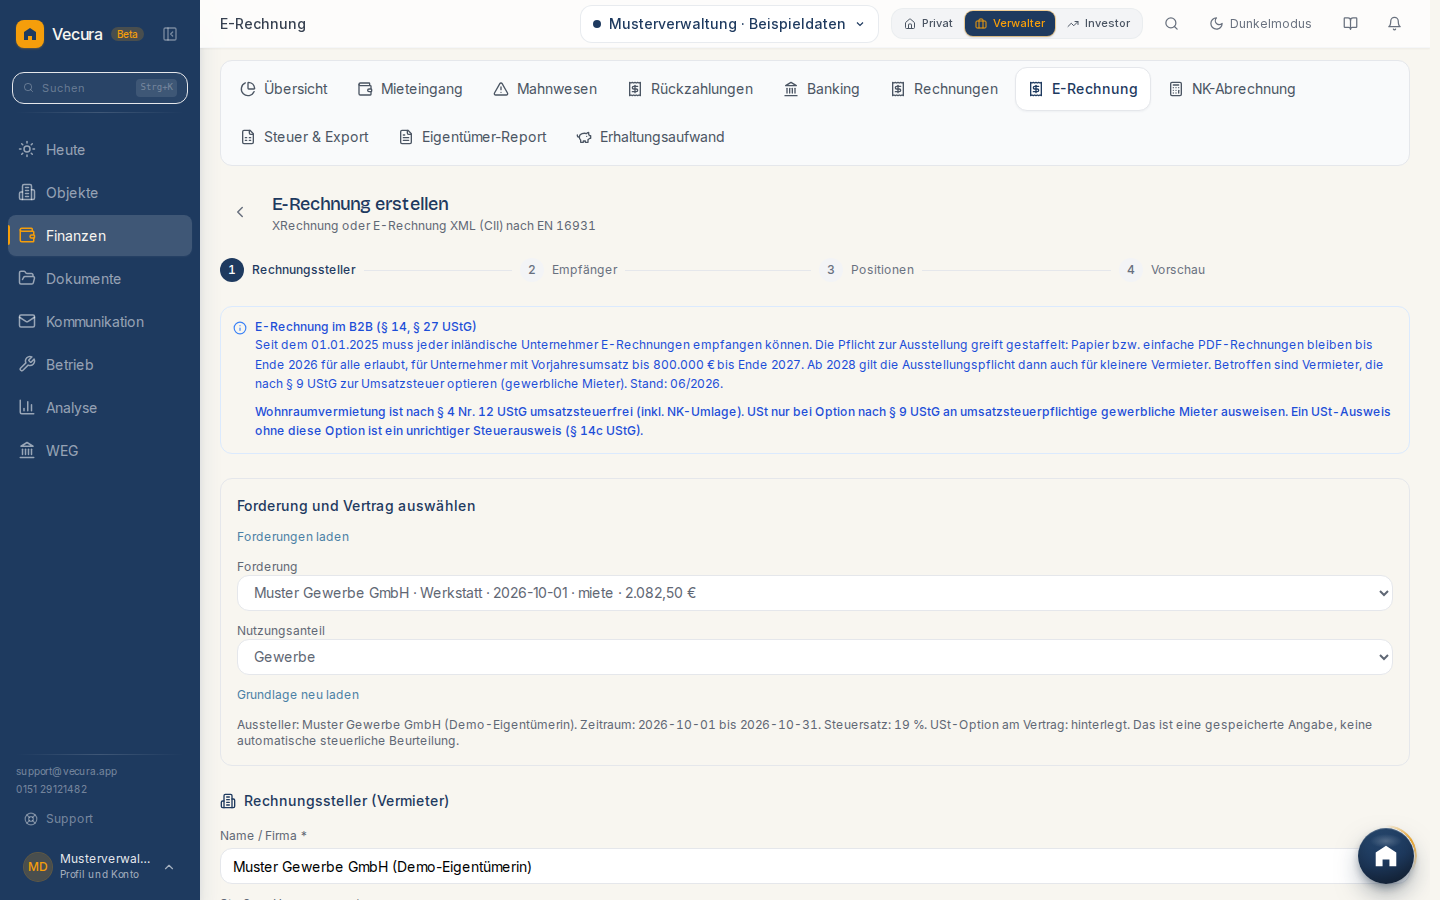1440x900 pixels.
Task: Click the building icon beside Rechnungssteller (Vermieter)
Action: [228, 801]
